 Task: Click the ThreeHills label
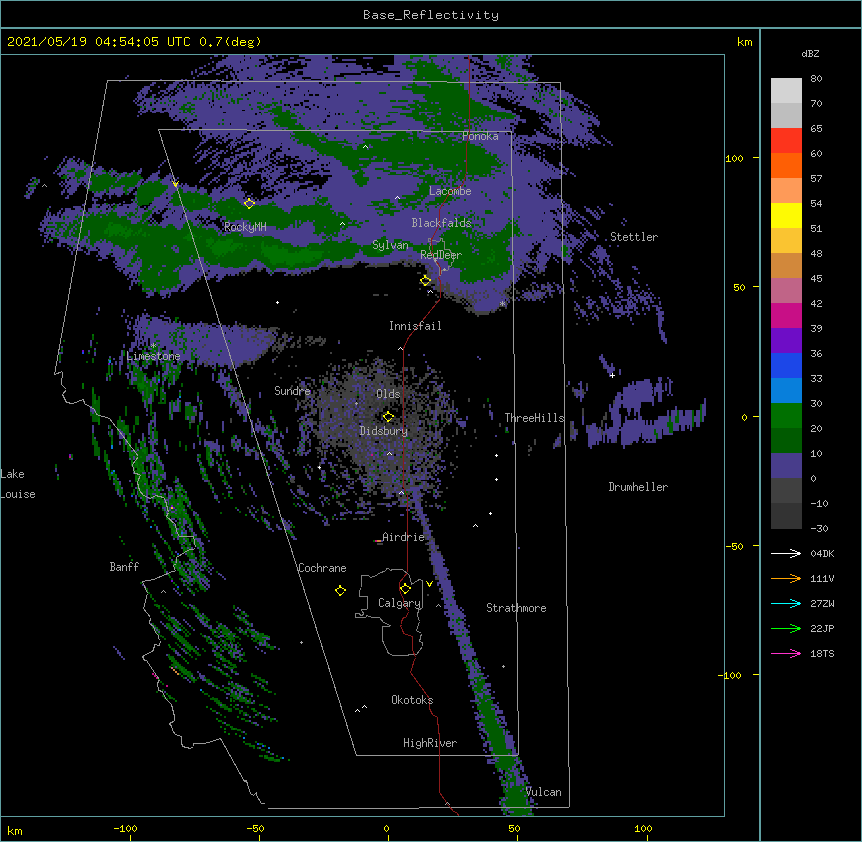(x=534, y=418)
